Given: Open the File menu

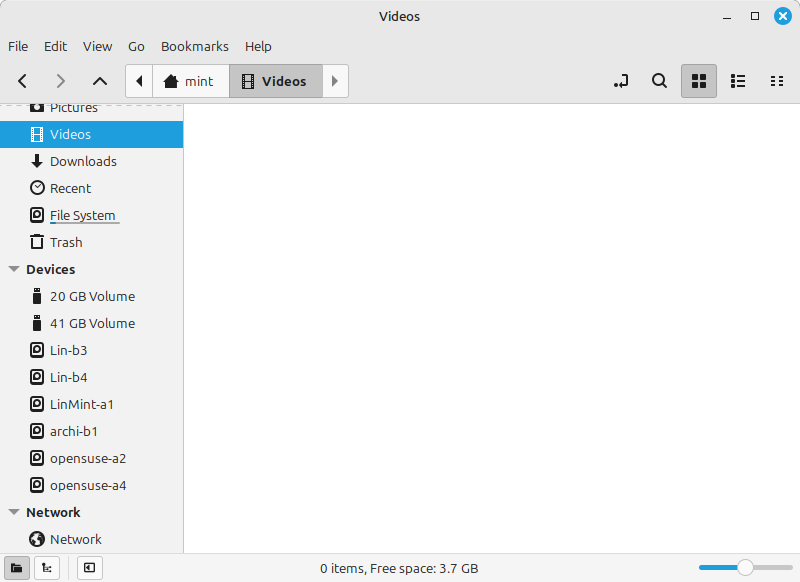Looking at the screenshot, I should 18,46.
